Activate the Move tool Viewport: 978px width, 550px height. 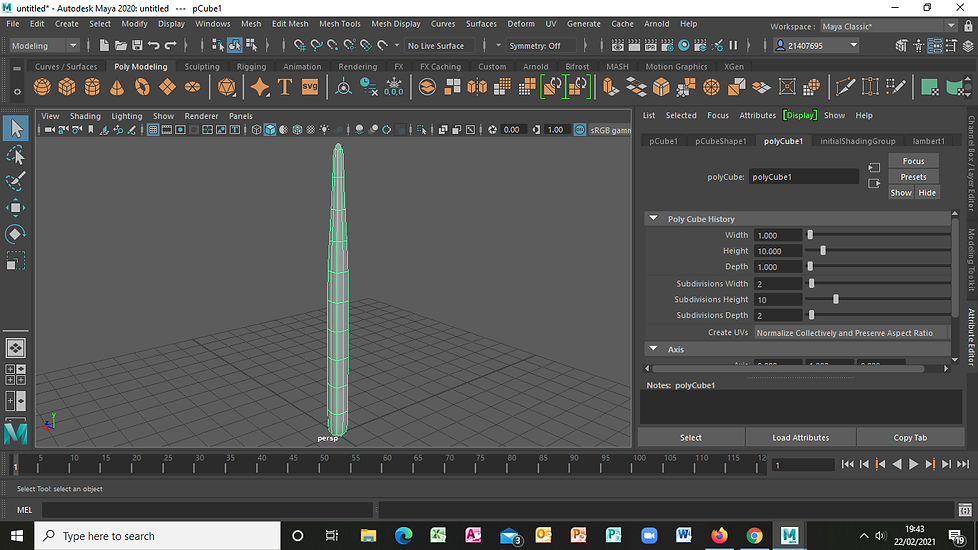point(16,208)
